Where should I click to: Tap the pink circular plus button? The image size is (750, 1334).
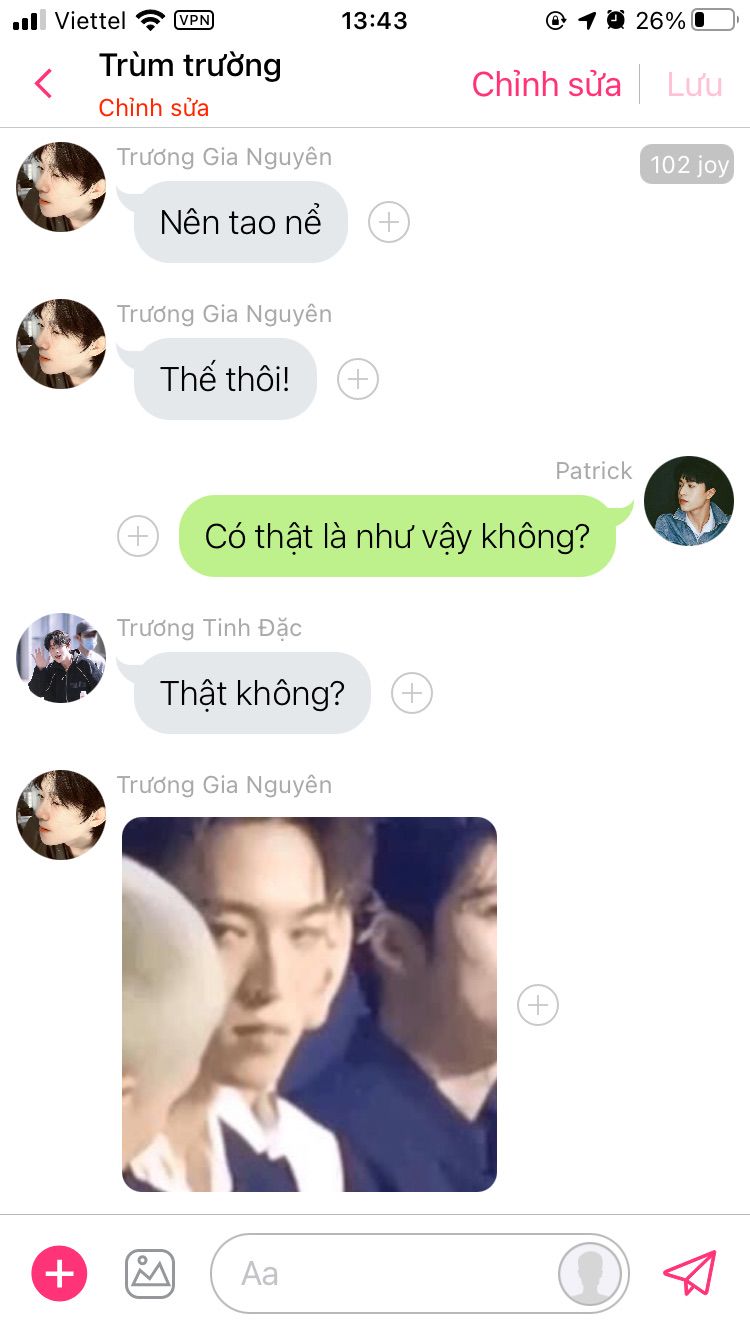tap(60, 1273)
